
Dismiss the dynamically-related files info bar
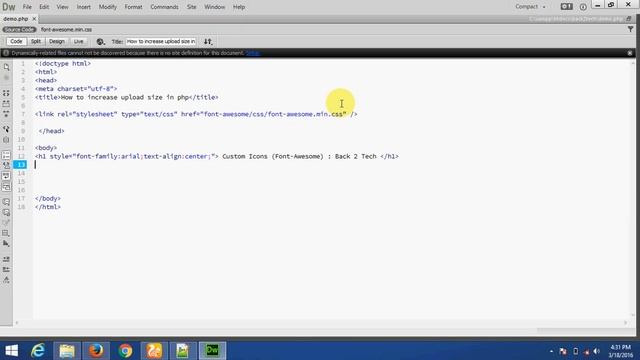[630, 53]
